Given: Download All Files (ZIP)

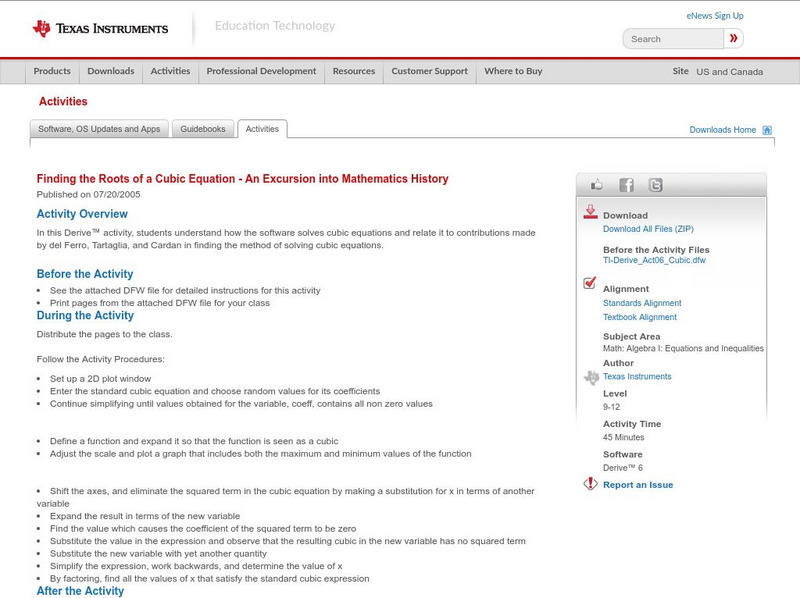Looking at the screenshot, I should 648,229.
